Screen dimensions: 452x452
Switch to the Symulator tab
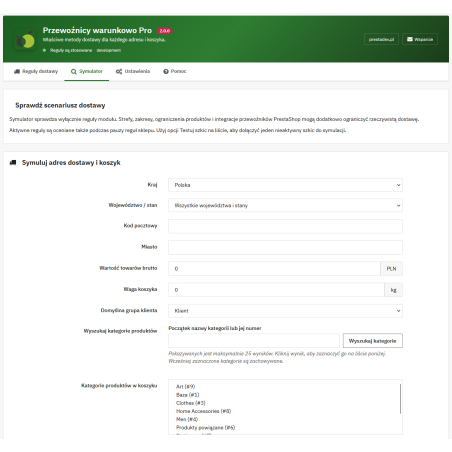point(87,71)
